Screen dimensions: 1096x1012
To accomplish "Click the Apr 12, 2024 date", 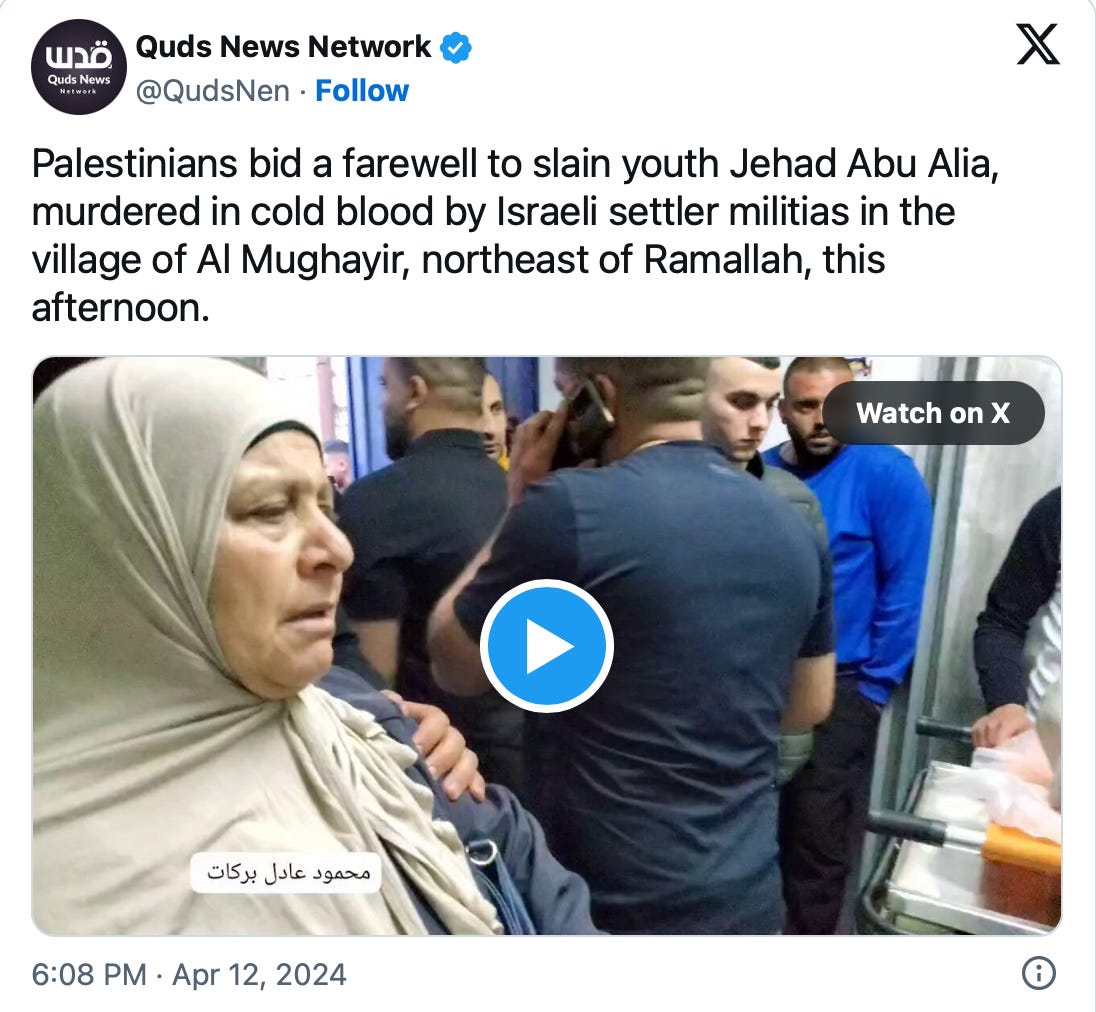I will (259, 974).
